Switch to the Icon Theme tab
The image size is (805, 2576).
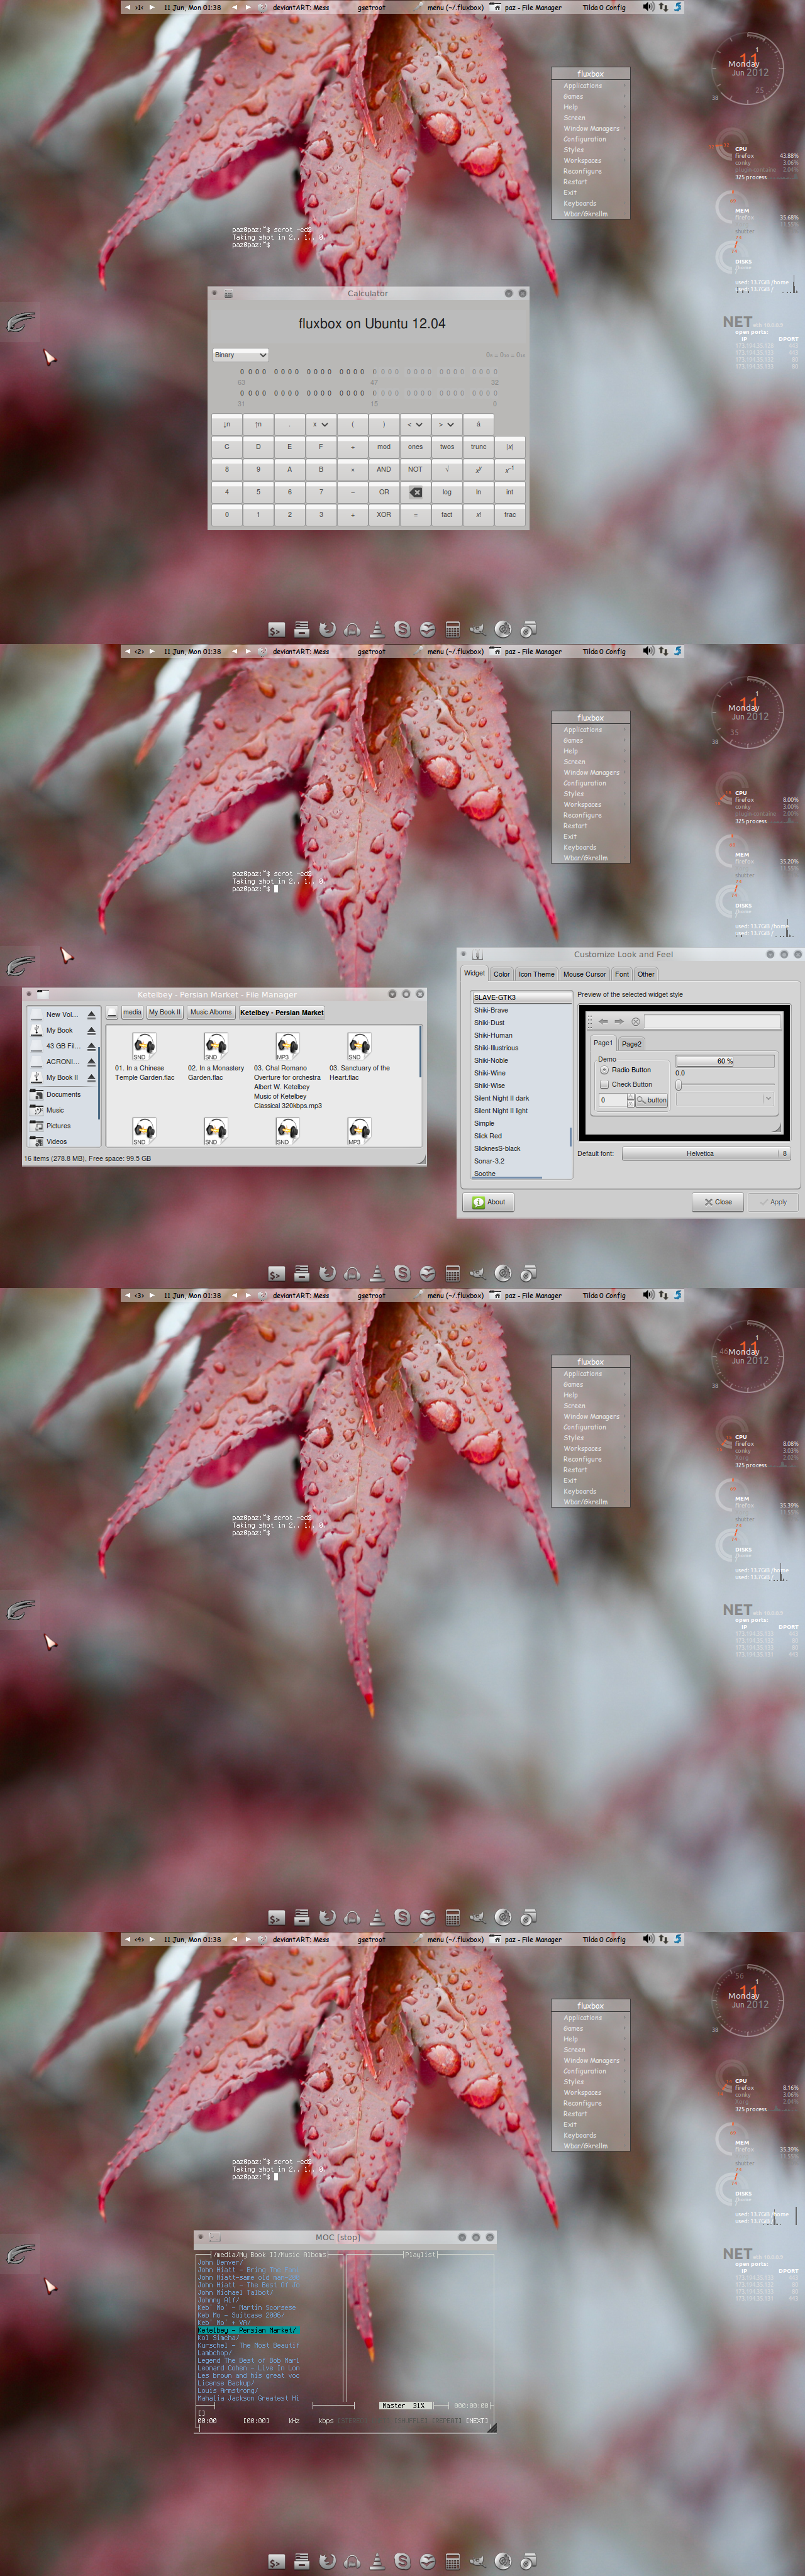coord(536,974)
